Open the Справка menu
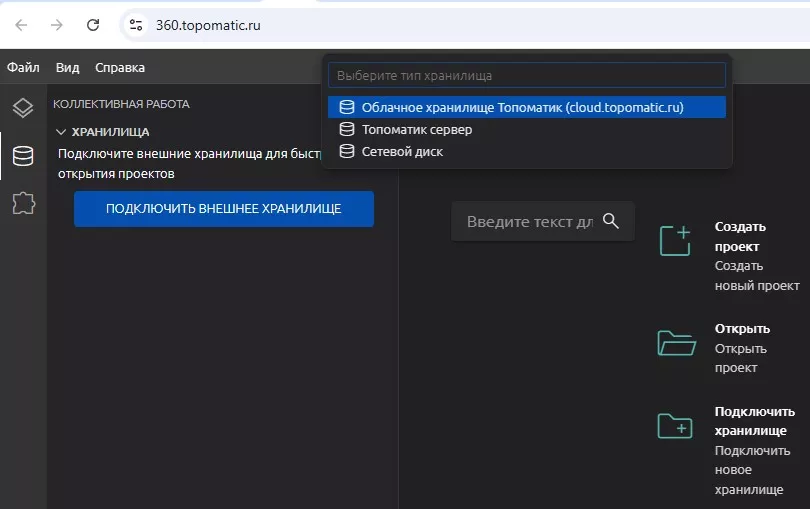The height and width of the screenshot is (509, 810). coord(120,68)
